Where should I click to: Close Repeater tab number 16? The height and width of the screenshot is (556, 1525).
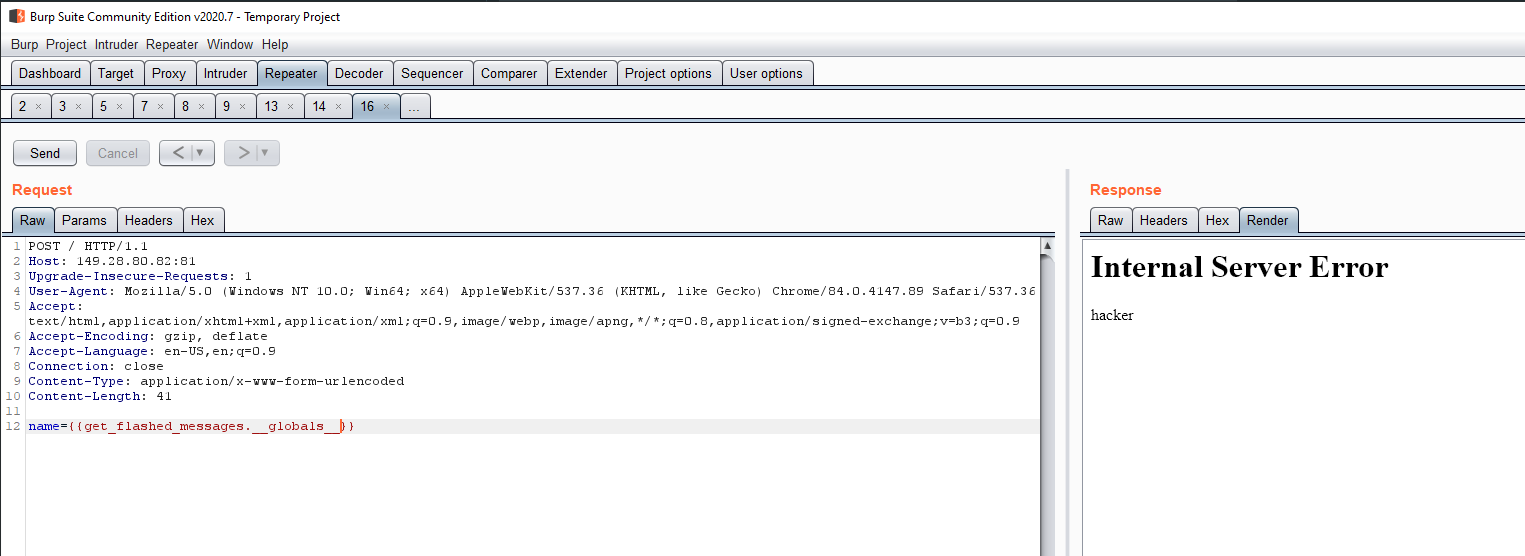point(386,107)
